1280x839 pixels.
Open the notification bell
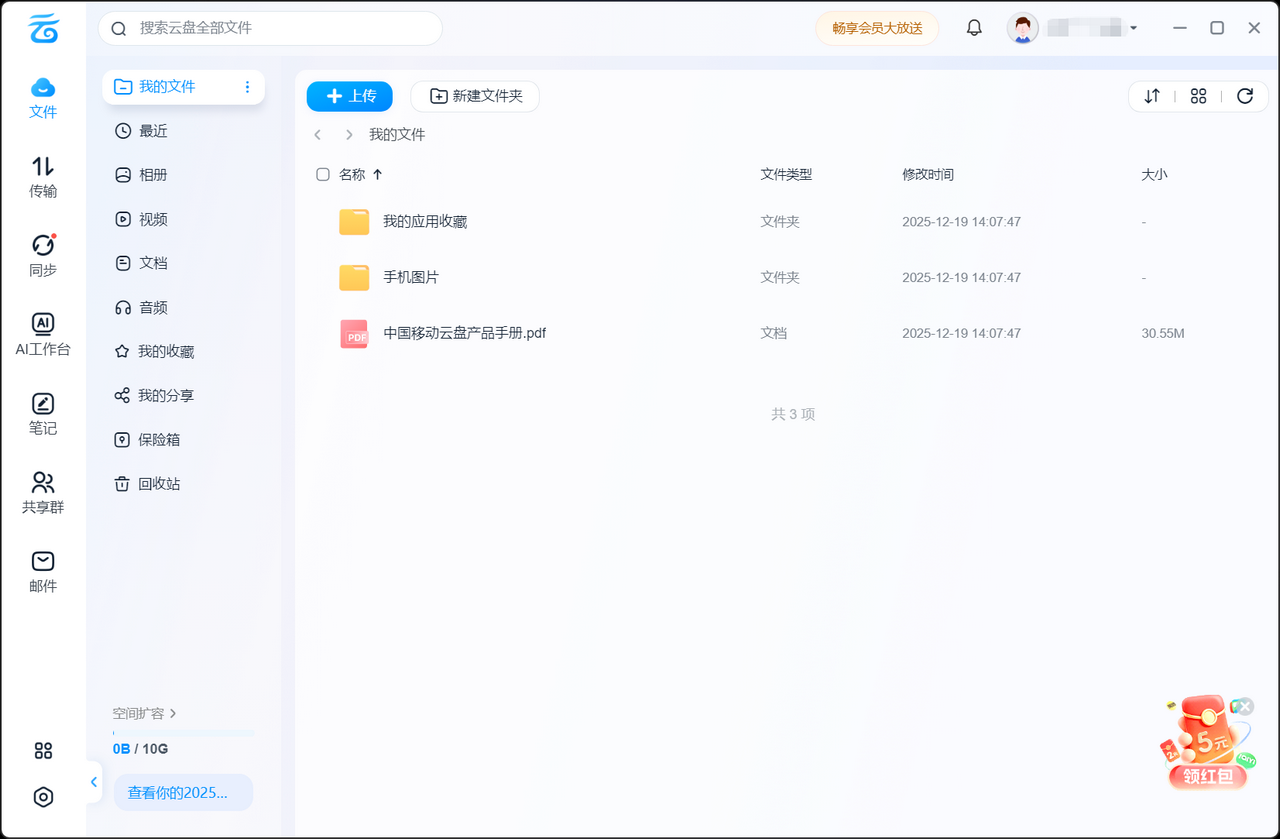coord(974,27)
